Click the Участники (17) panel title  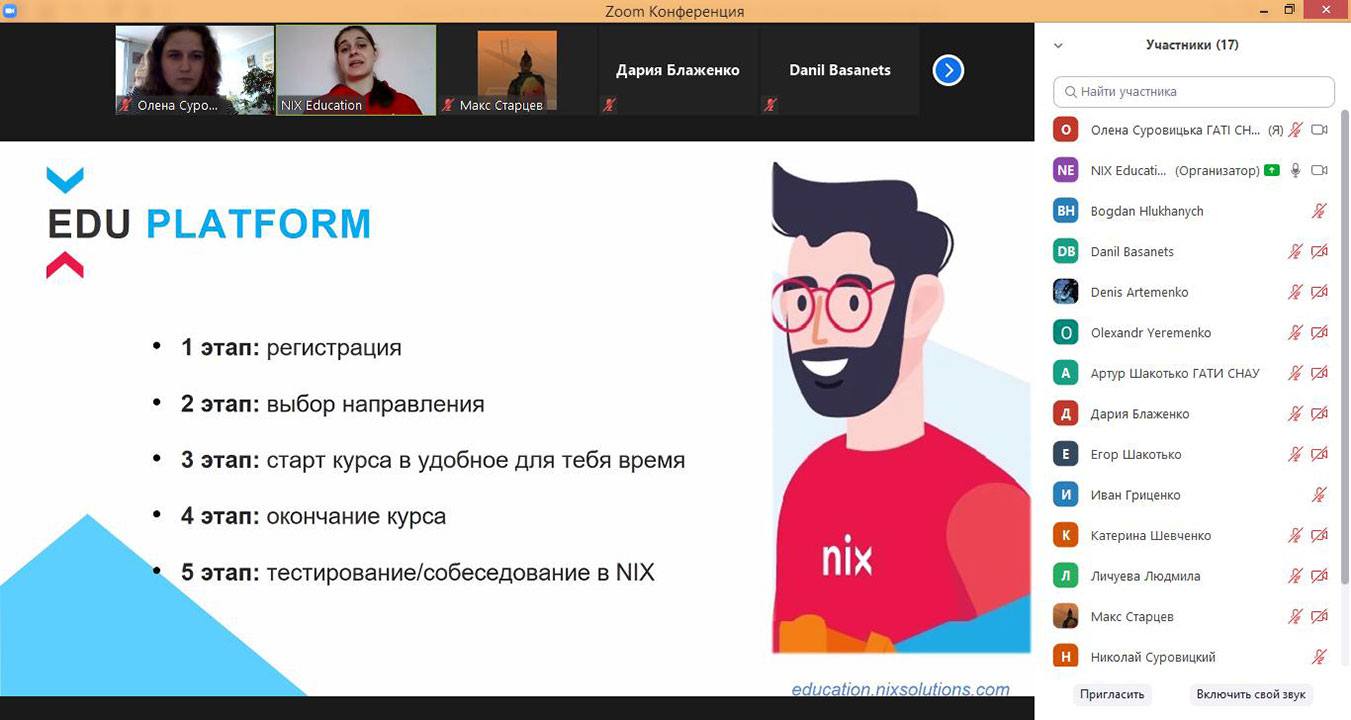click(1193, 45)
